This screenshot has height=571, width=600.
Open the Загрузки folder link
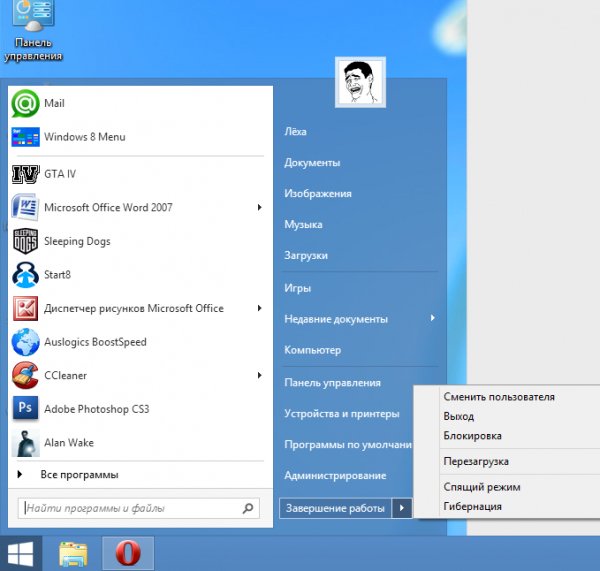click(306, 256)
